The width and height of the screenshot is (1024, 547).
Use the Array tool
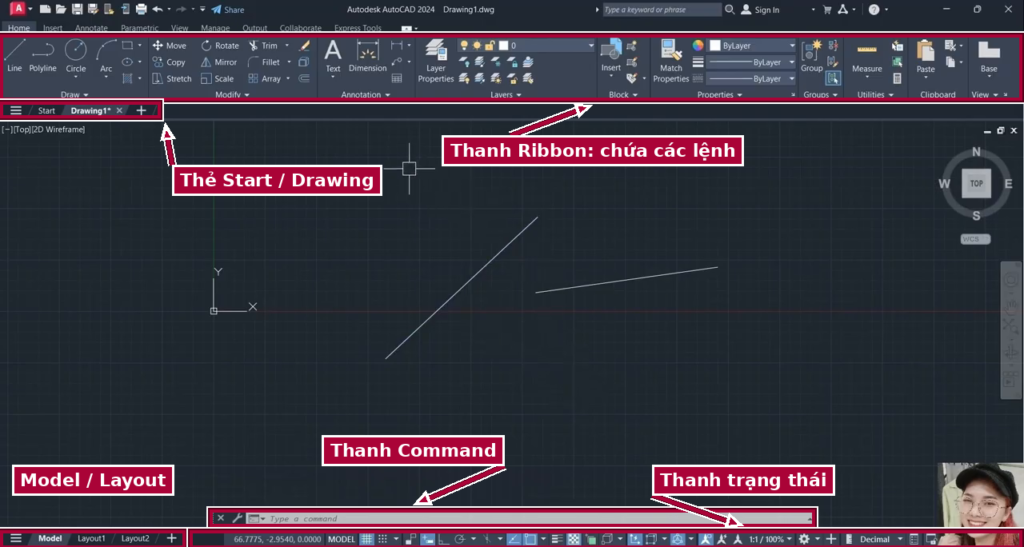coord(264,78)
